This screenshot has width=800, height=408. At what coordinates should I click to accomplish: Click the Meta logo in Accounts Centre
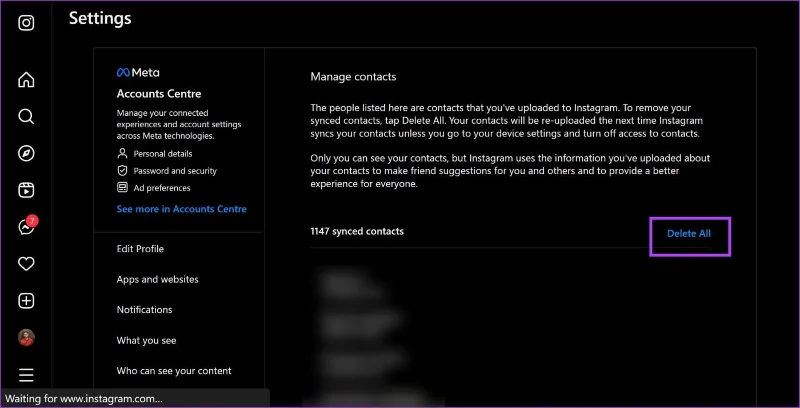138,72
